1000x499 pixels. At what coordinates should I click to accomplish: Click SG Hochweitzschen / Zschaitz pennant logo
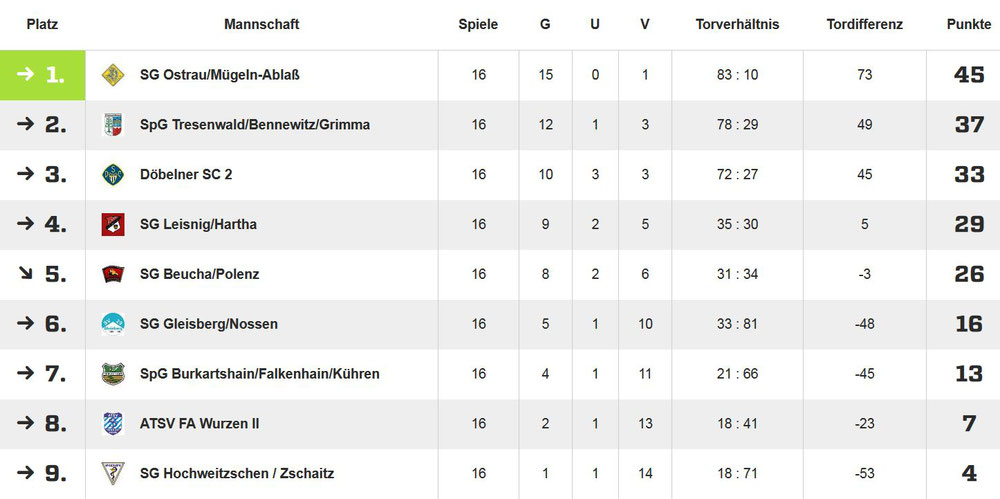point(113,473)
